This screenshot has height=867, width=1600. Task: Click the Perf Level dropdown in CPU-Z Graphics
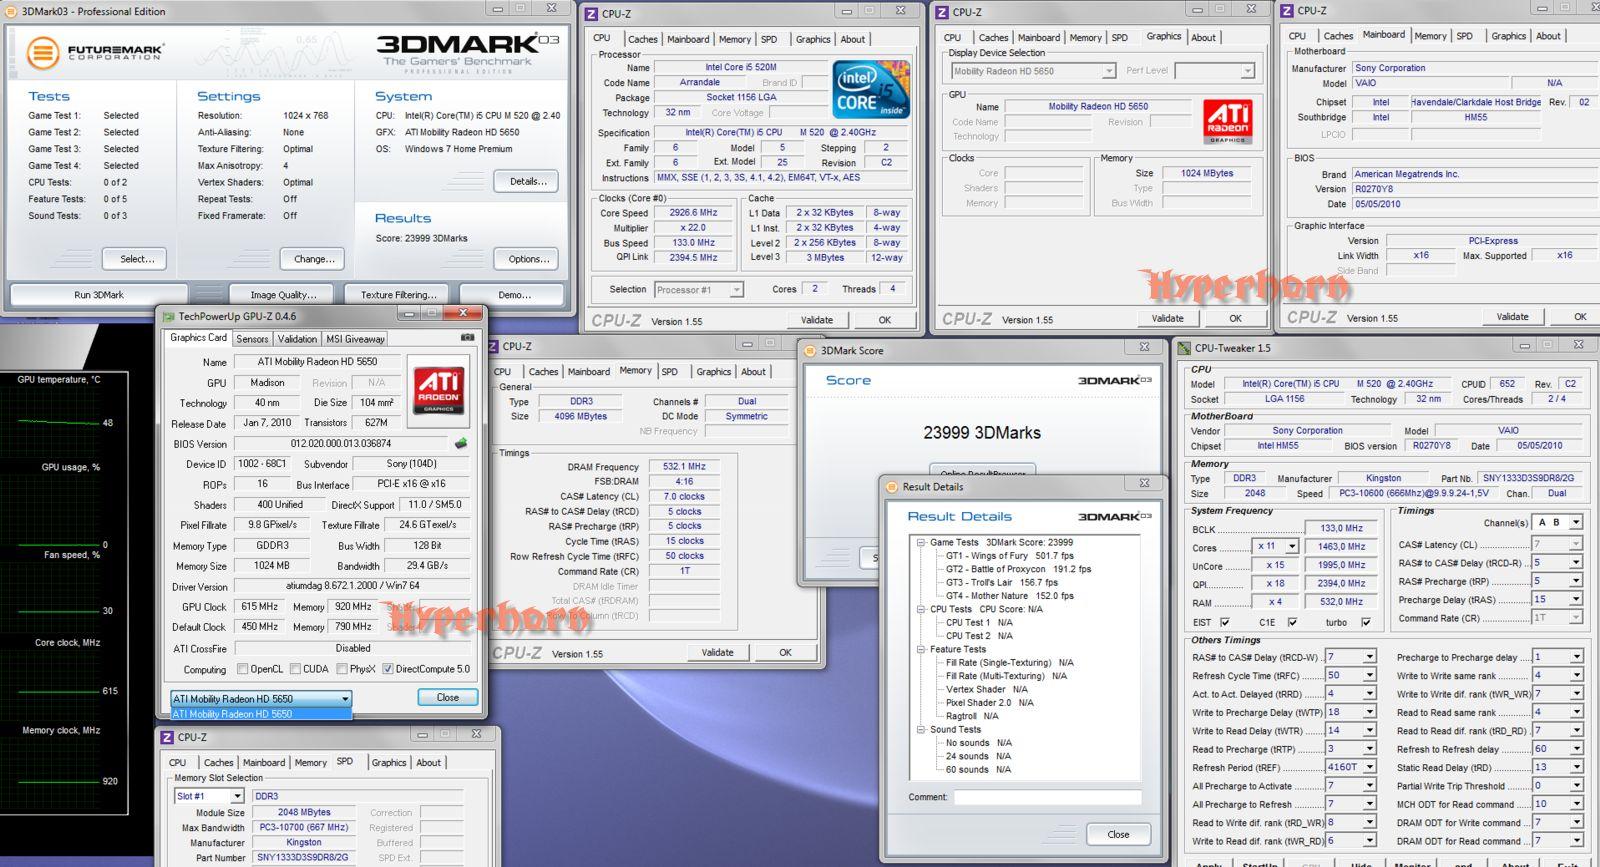(1214, 71)
